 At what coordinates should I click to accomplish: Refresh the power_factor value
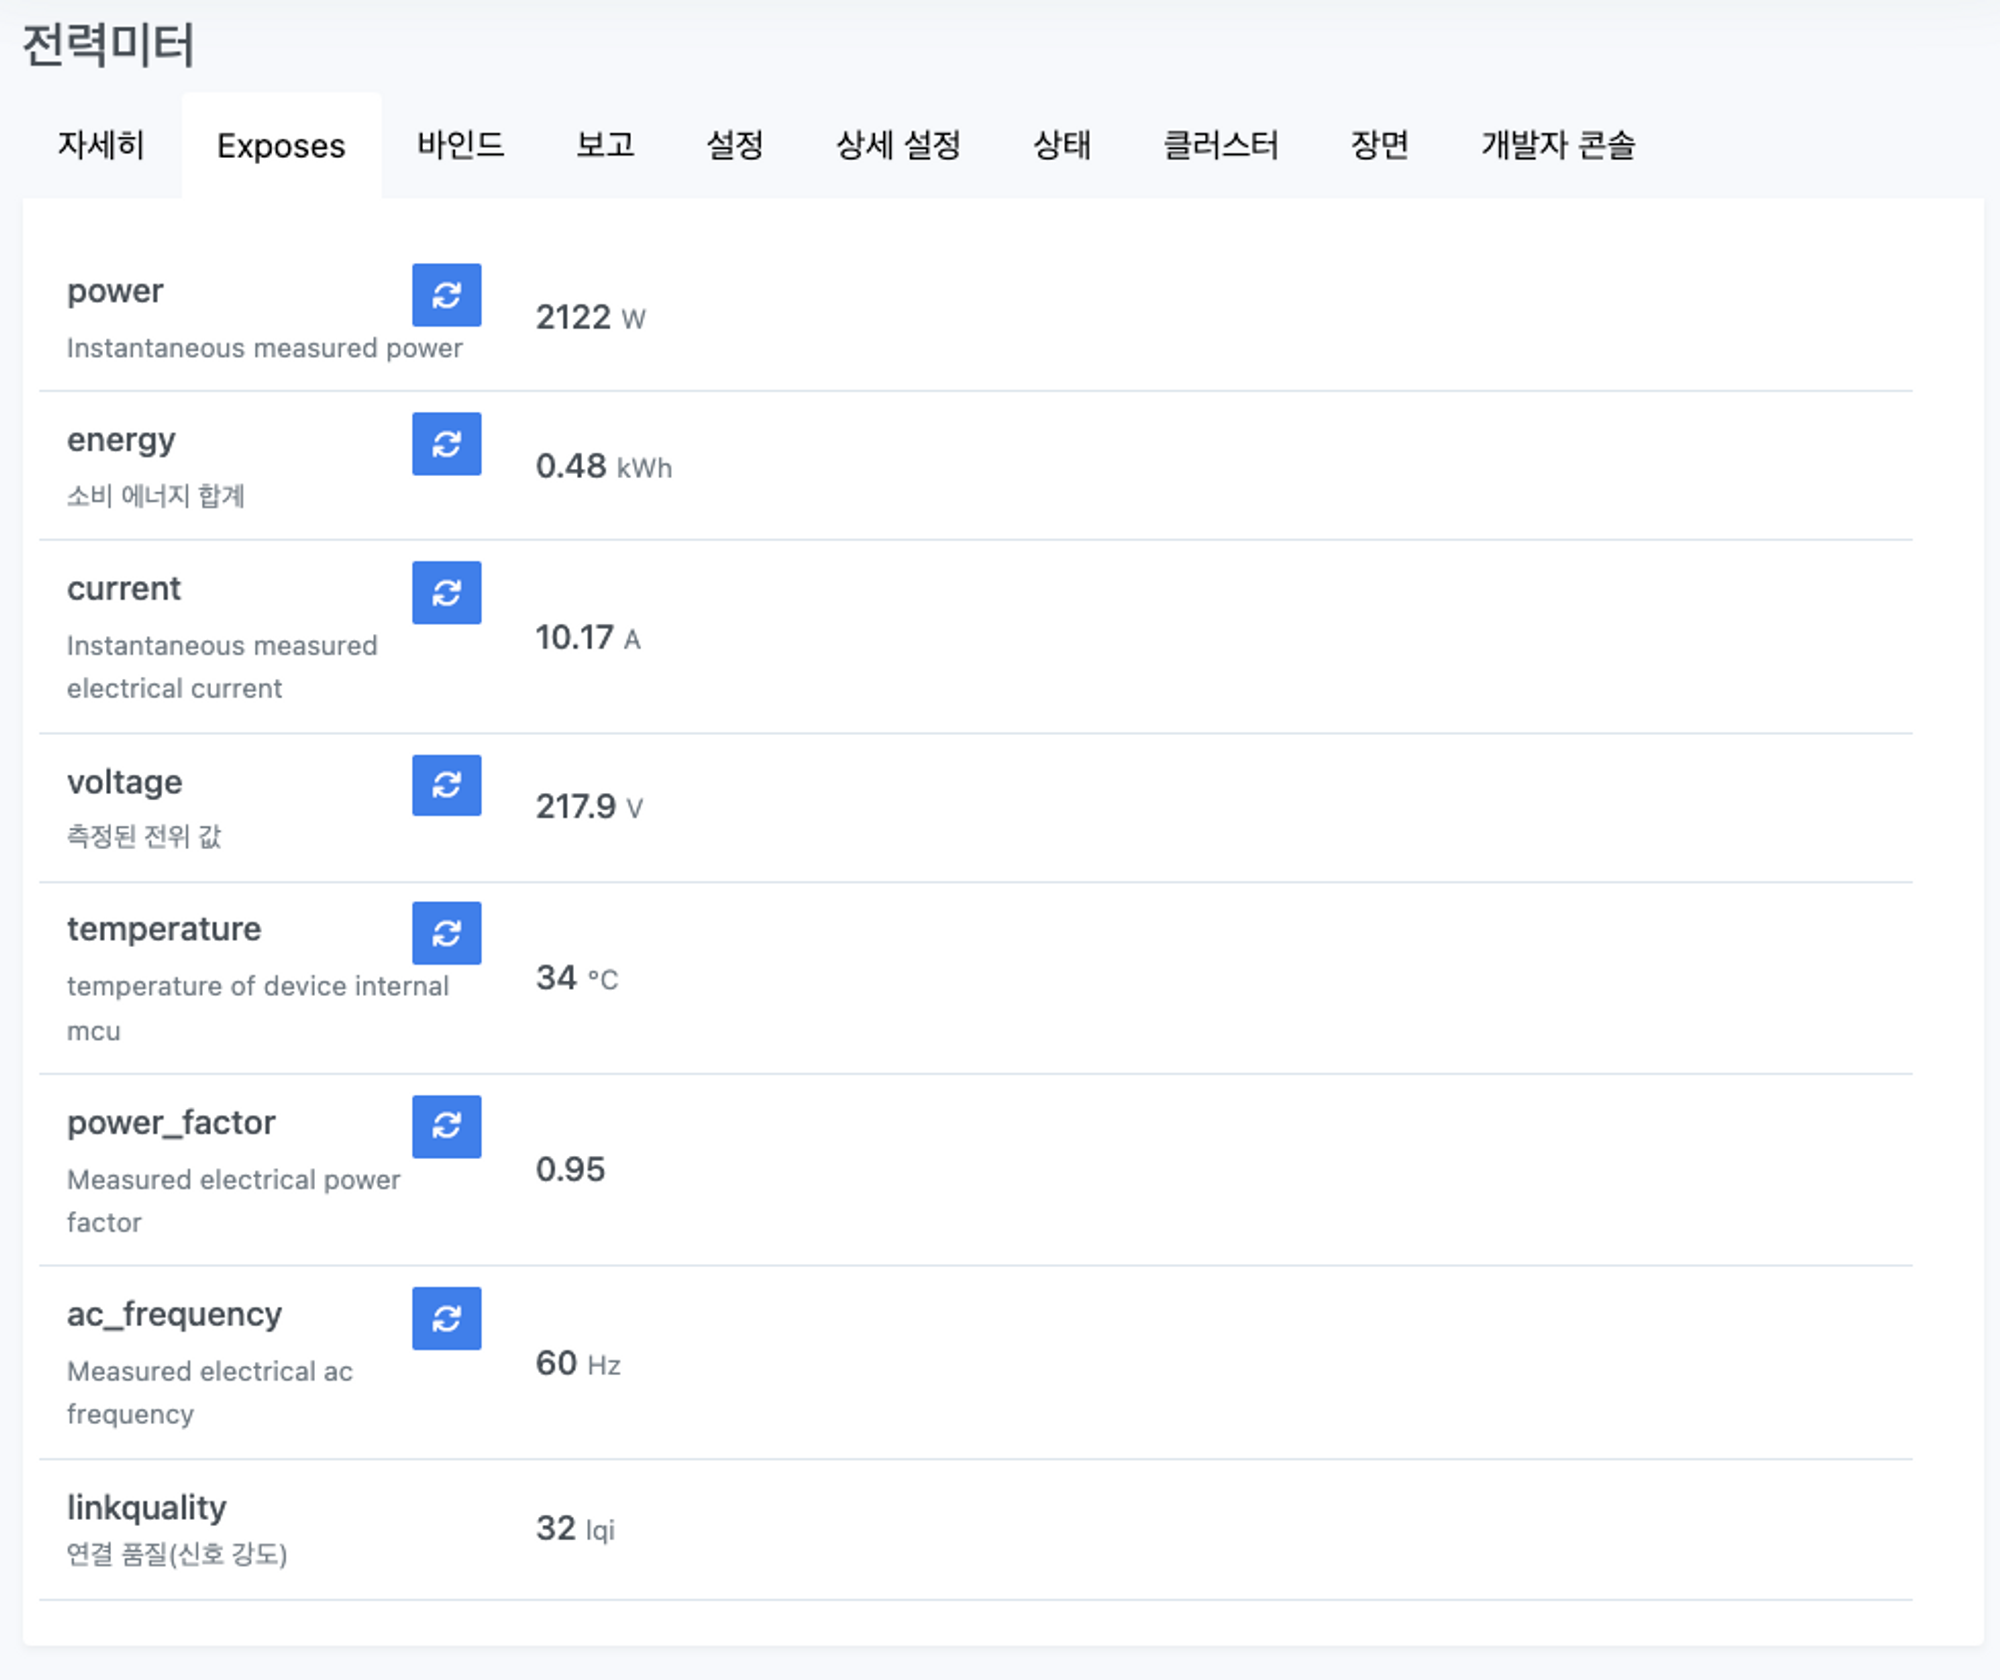click(446, 1126)
